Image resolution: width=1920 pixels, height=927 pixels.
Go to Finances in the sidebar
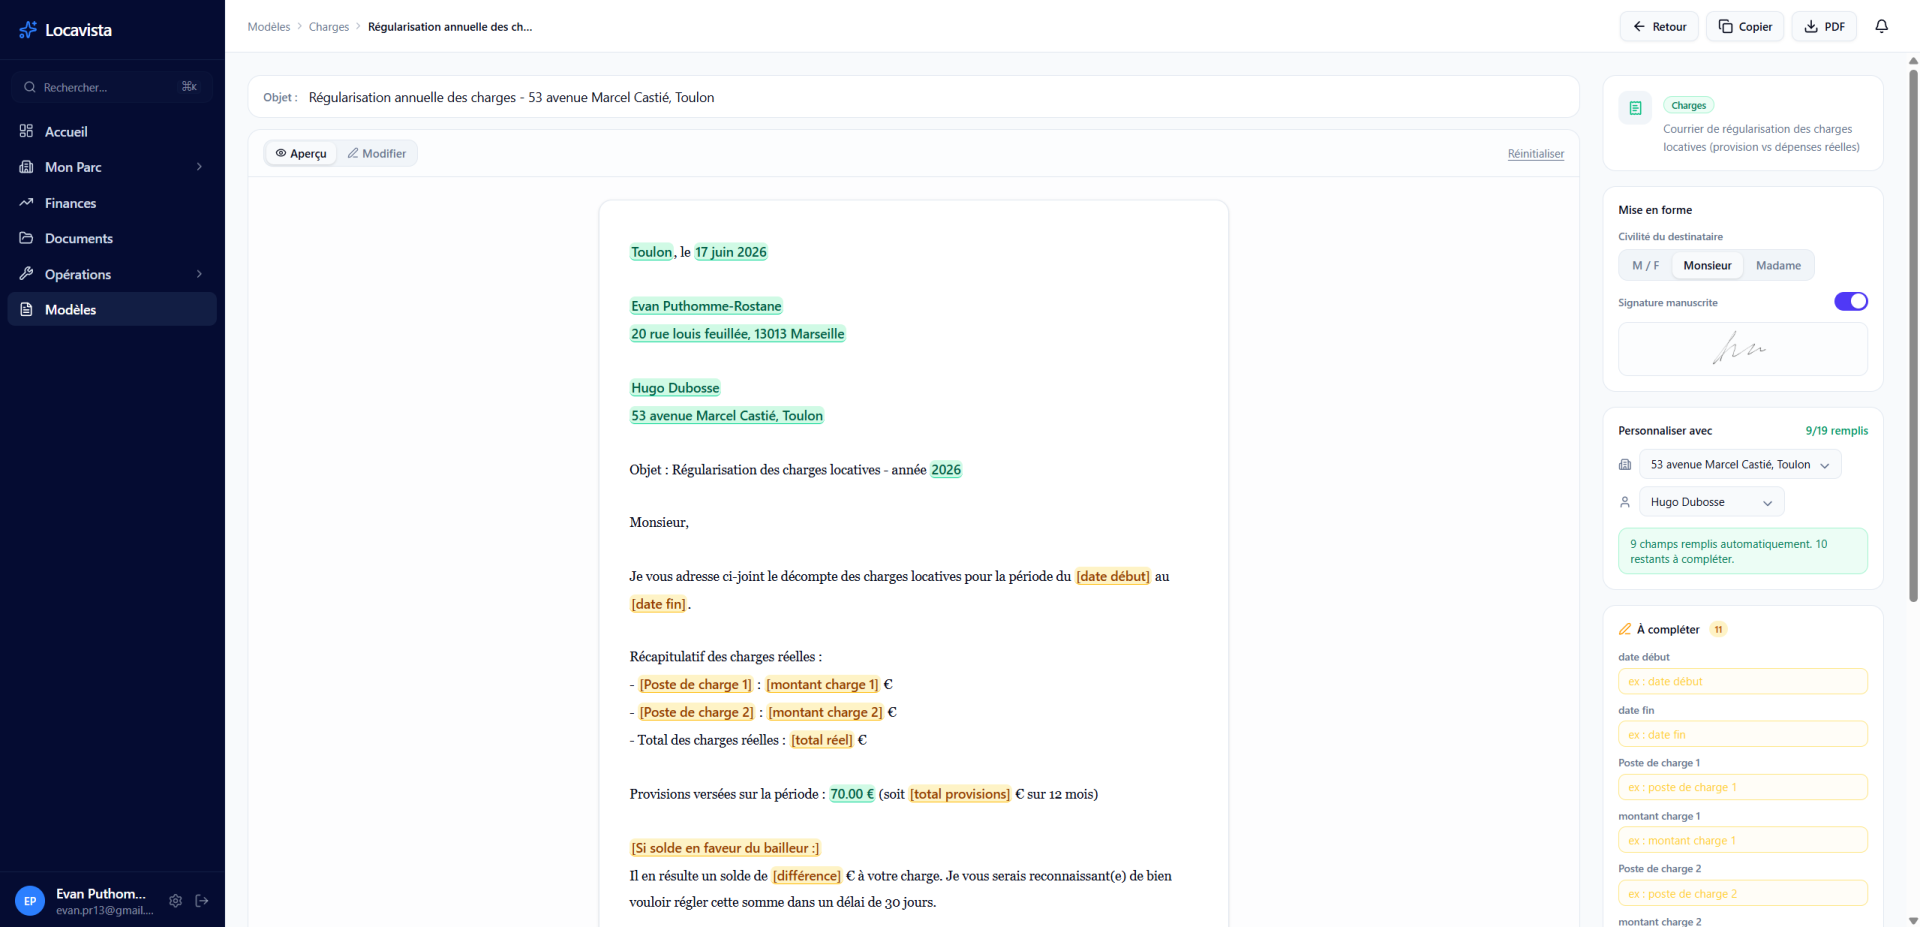coord(112,203)
